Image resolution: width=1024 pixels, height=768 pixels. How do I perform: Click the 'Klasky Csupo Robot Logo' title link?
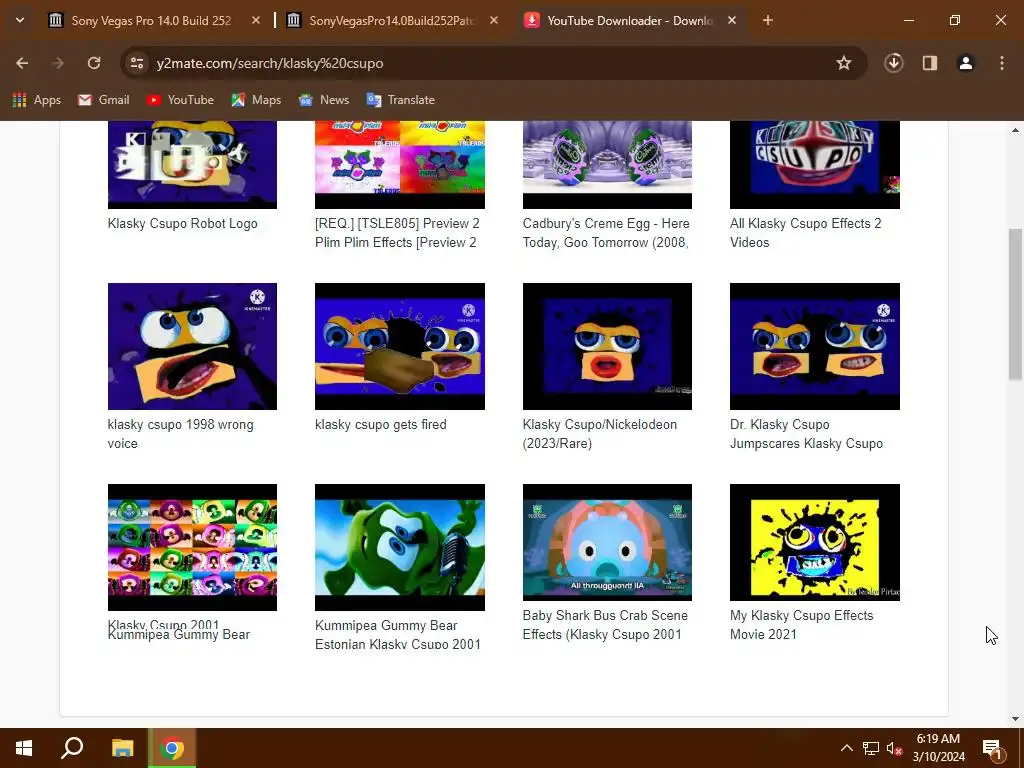182,223
